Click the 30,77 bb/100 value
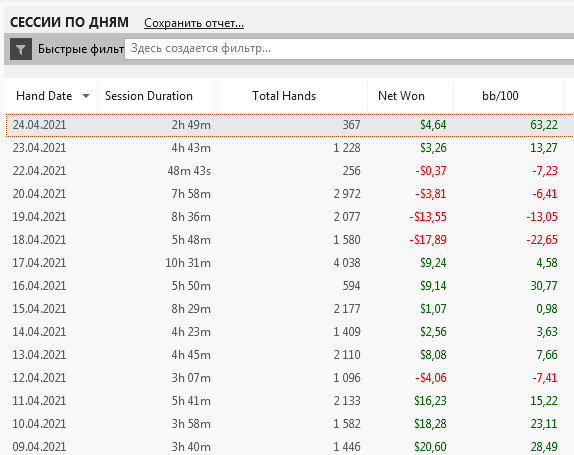 tap(544, 286)
